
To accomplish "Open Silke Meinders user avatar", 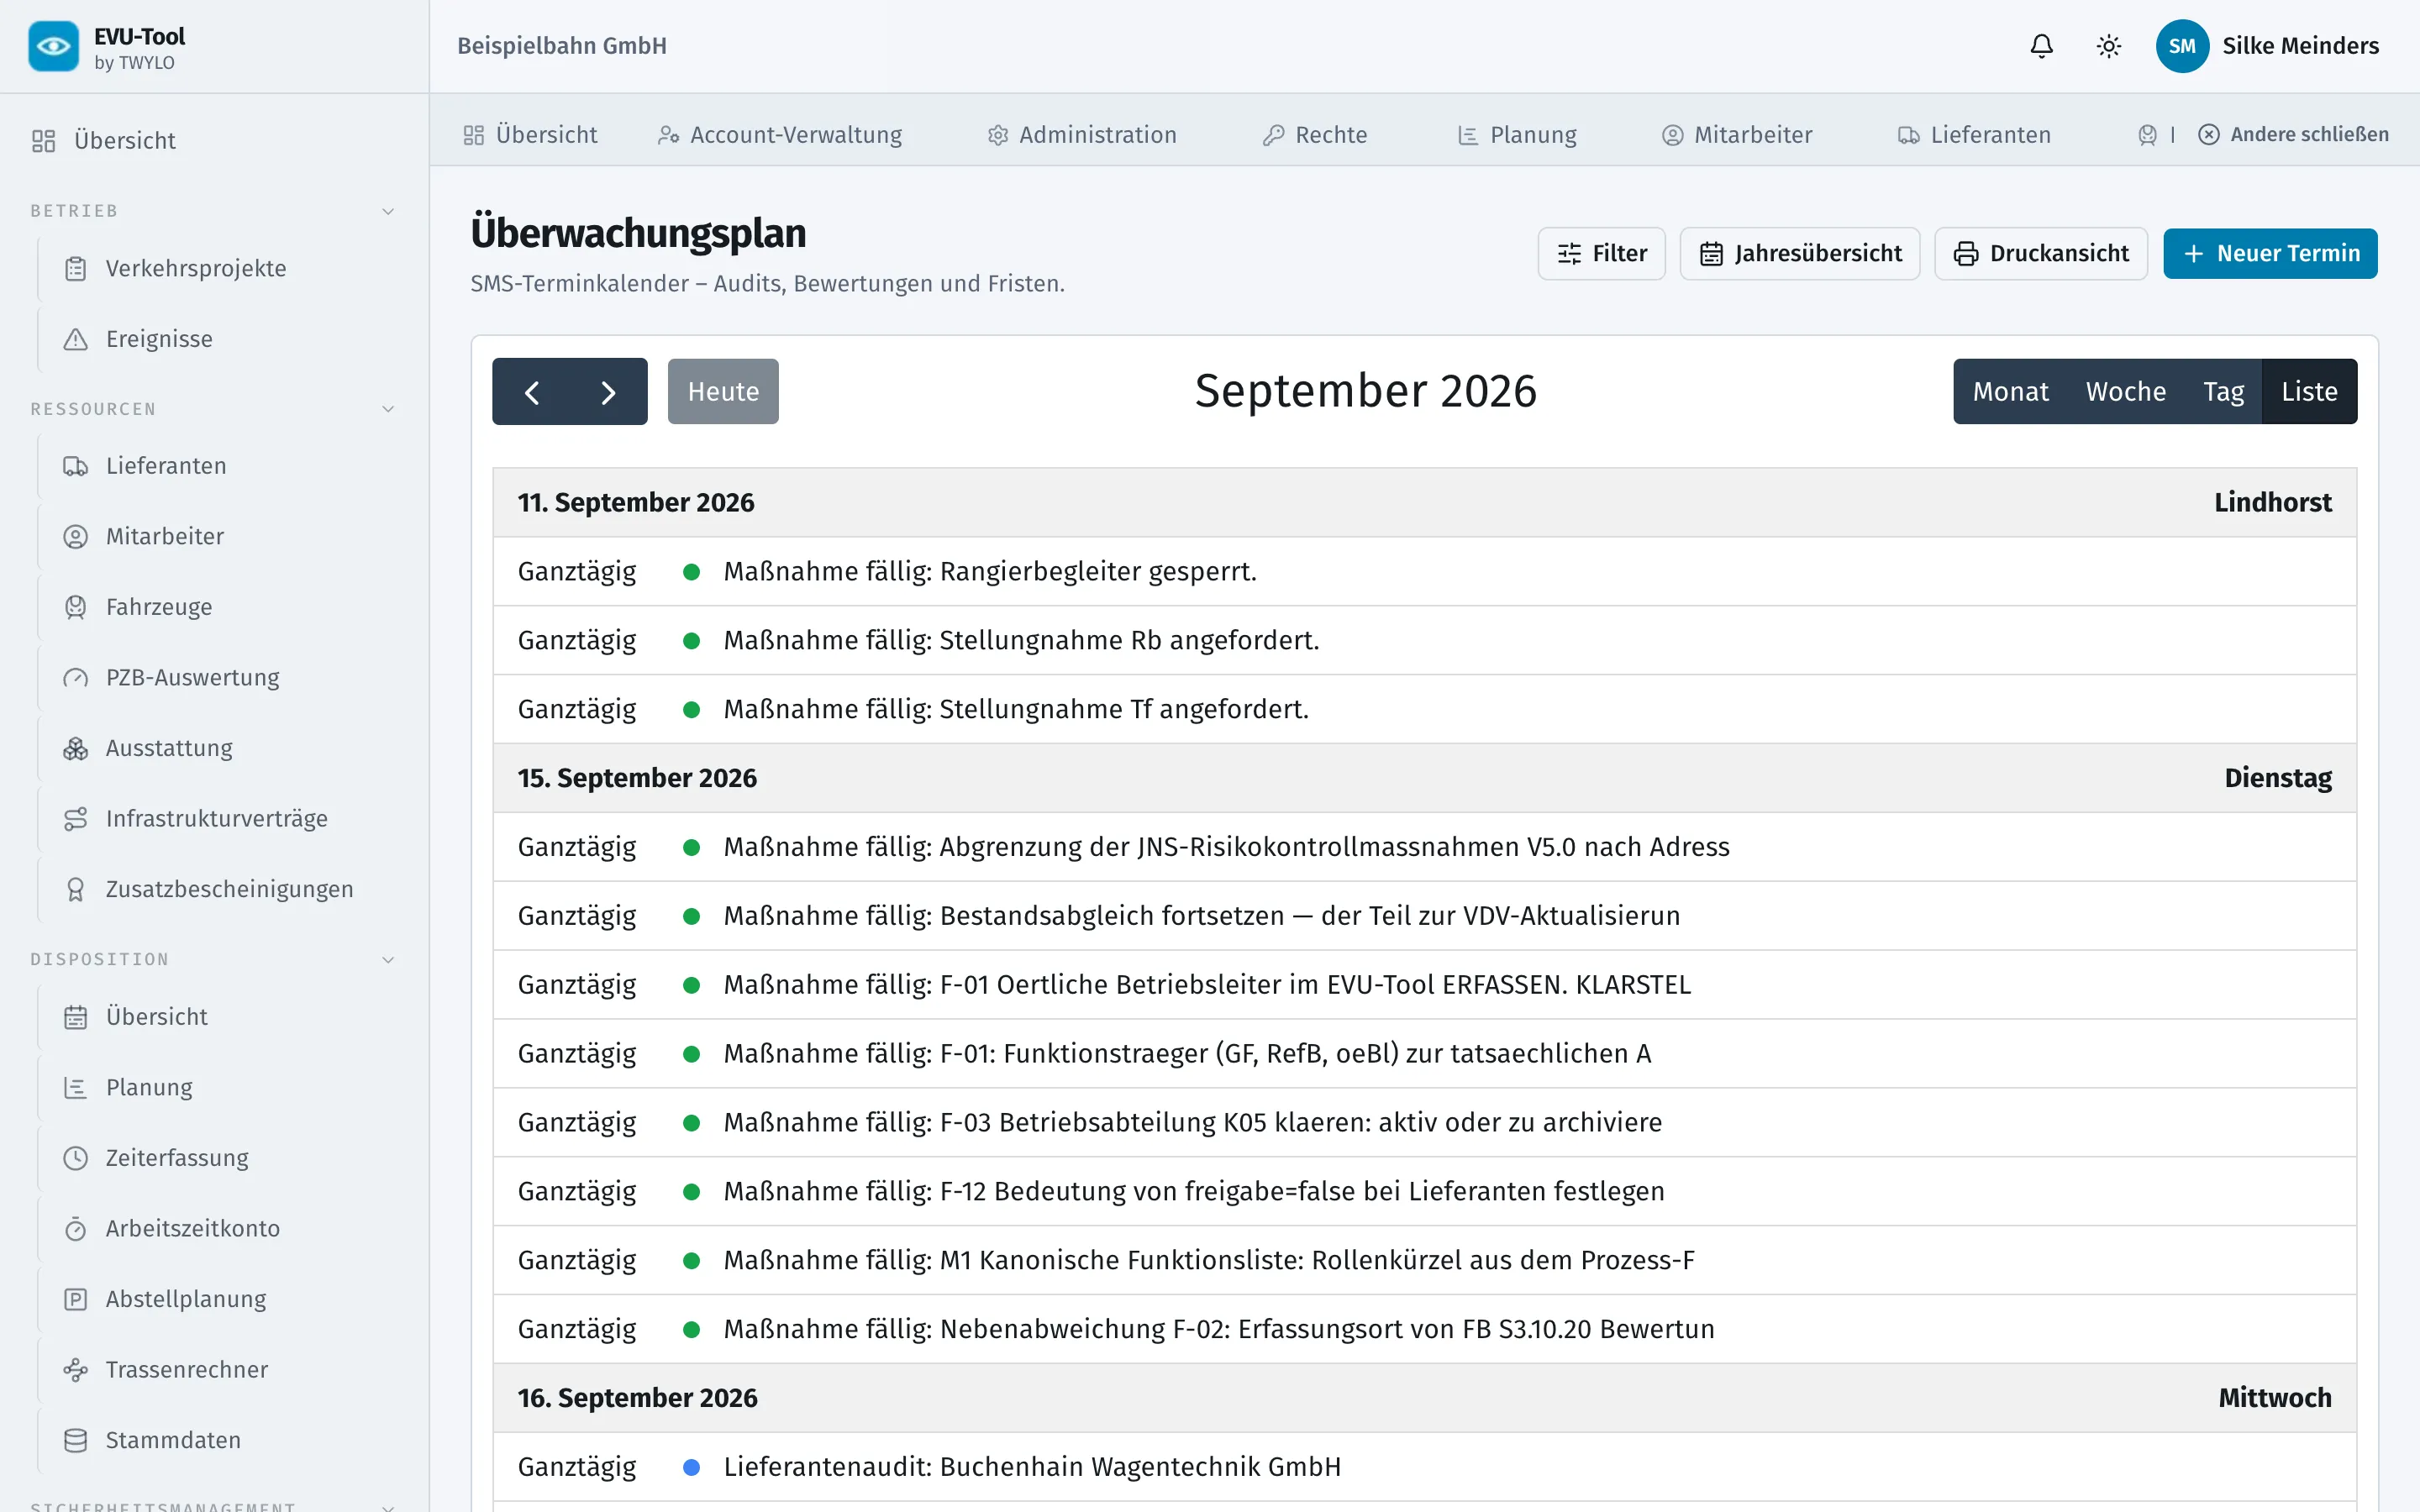I will coord(2182,46).
